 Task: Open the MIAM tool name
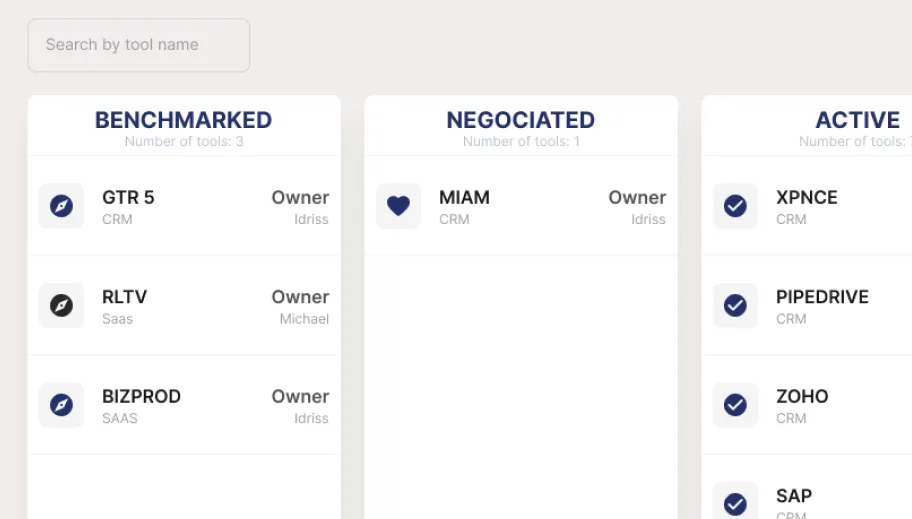pyautogui.click(x=464, y=198)
